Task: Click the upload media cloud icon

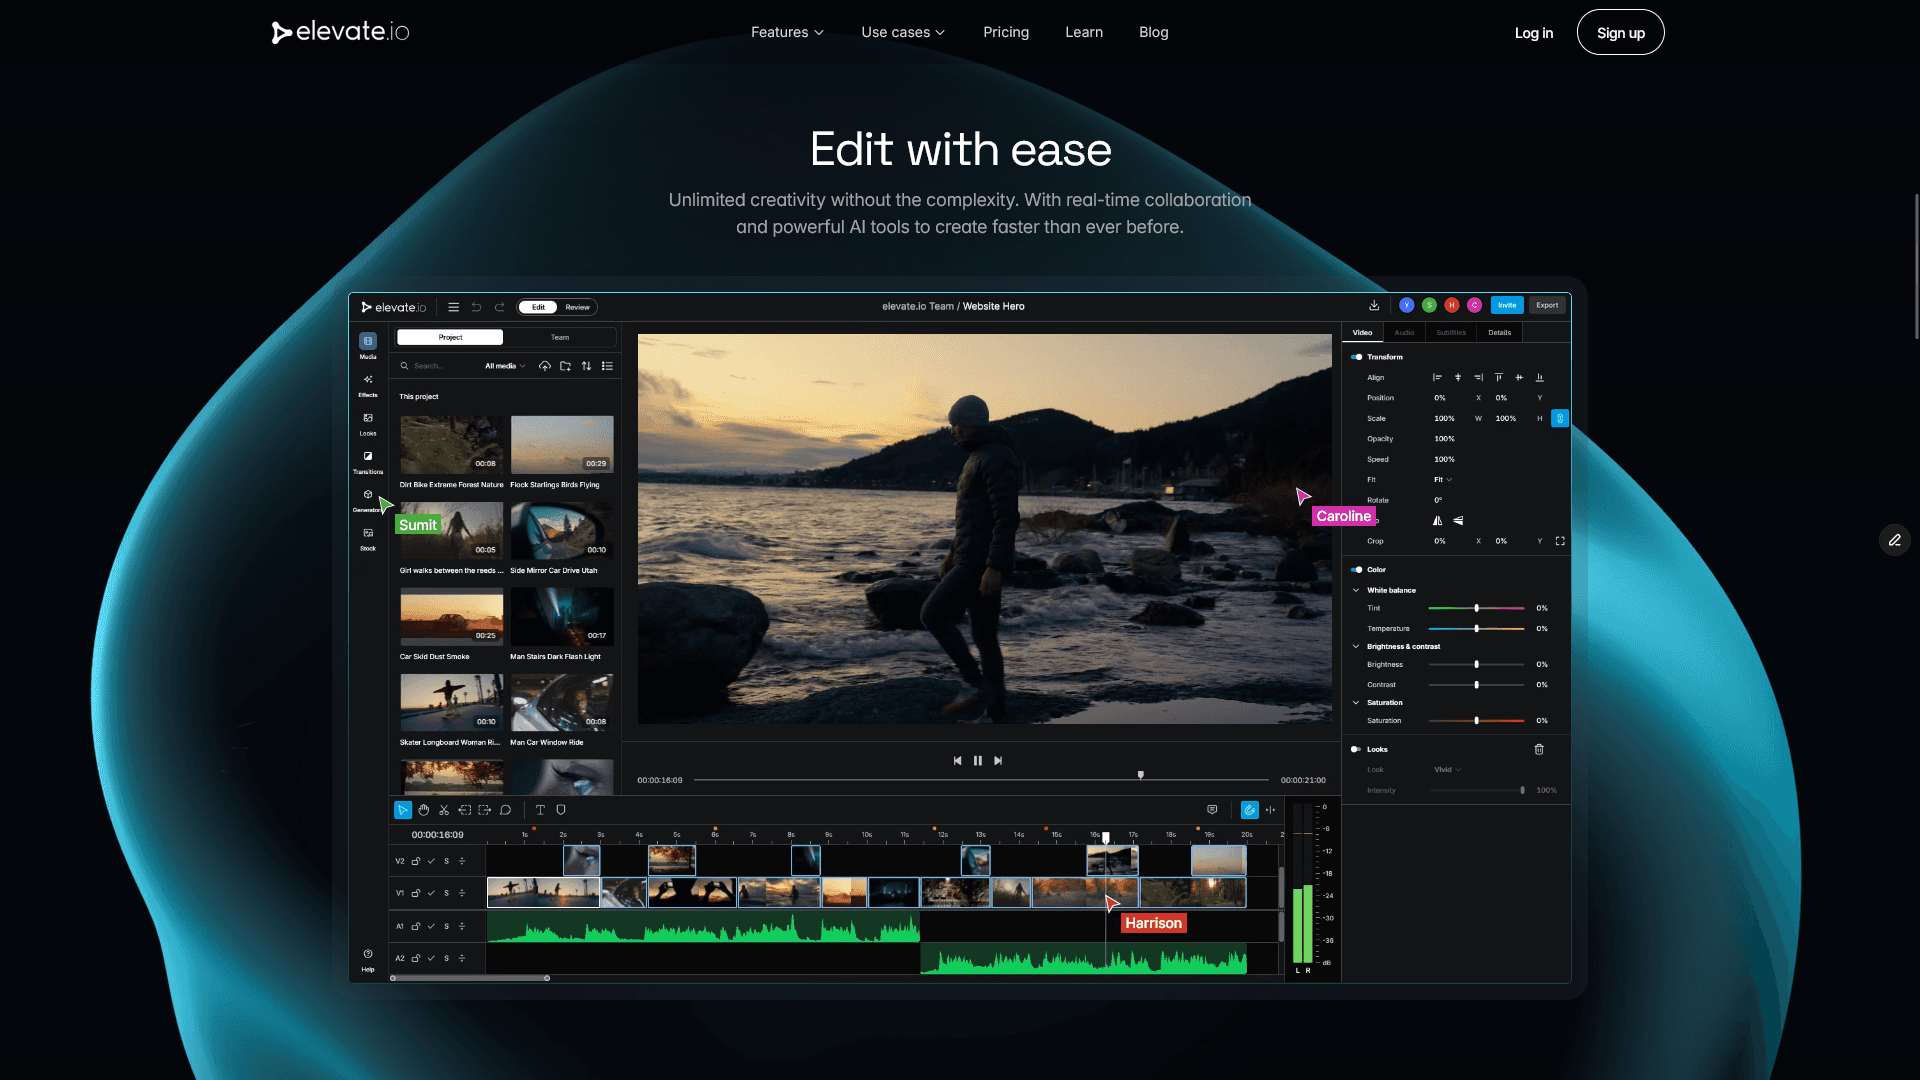Action: [x=545, y=366]
